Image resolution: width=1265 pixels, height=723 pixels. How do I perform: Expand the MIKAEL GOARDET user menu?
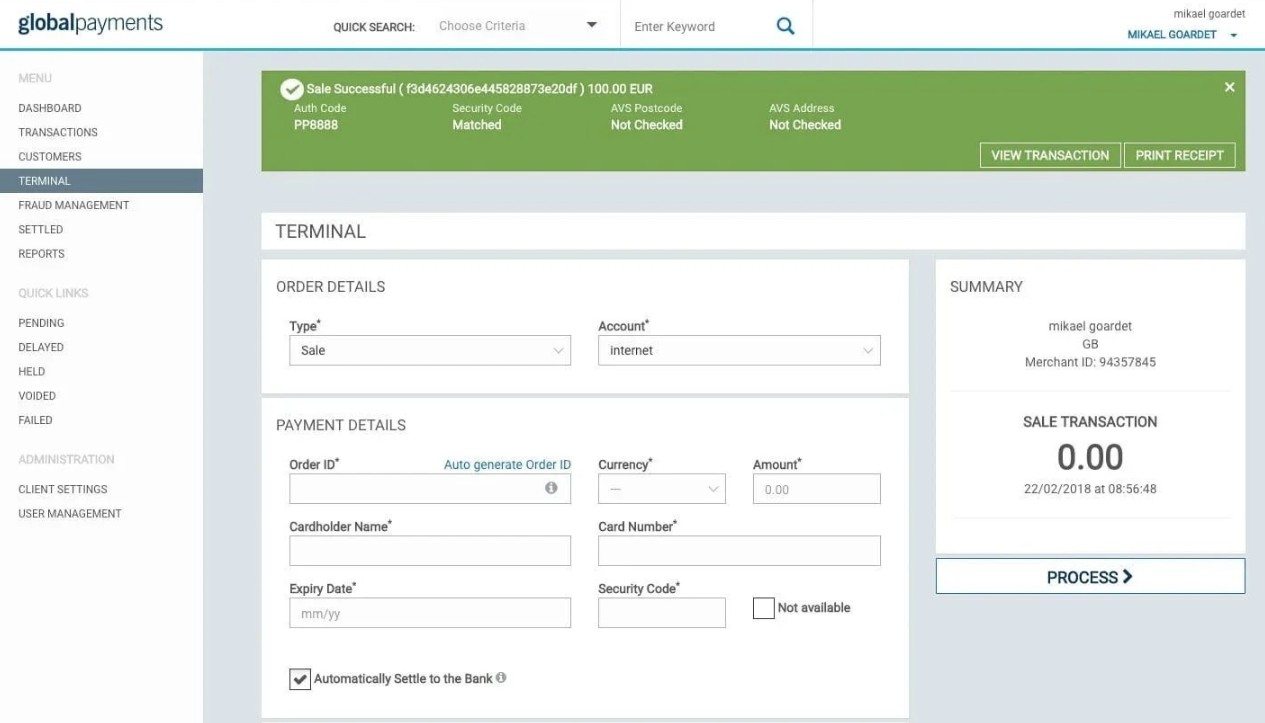(1181, 35)
